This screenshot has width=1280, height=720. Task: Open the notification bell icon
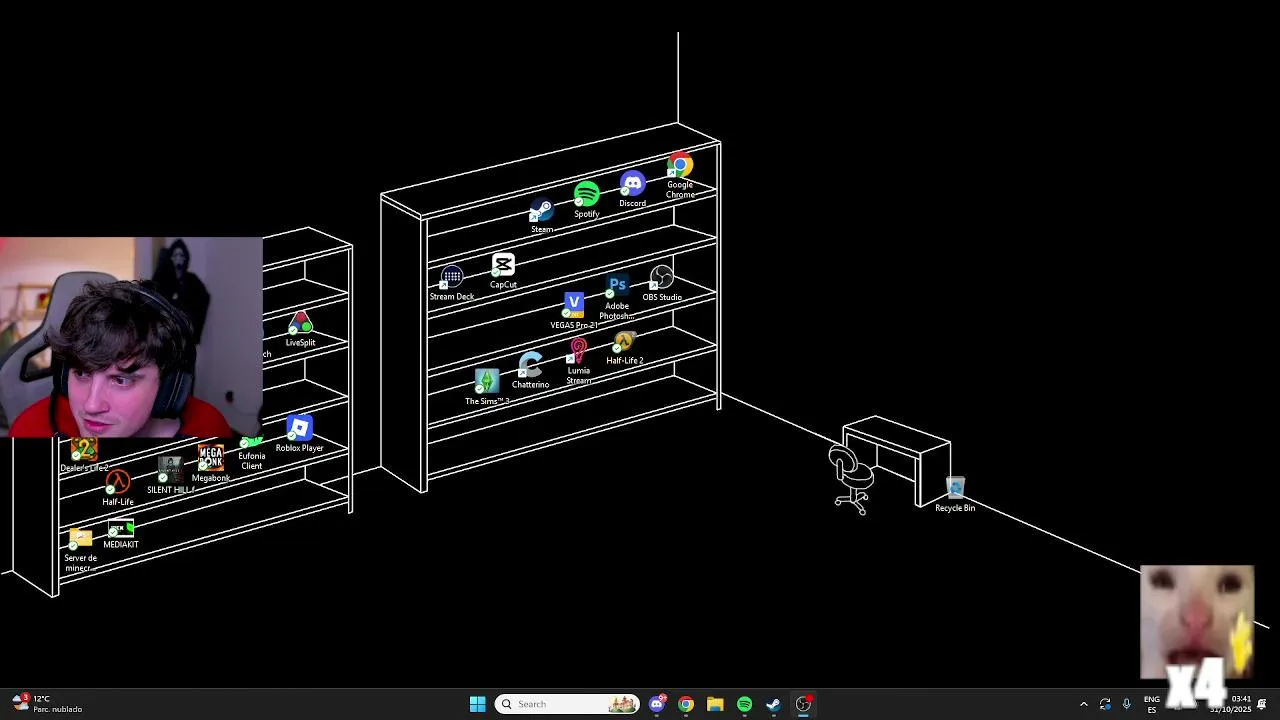pyautogui.click(x=1262, y=704)
